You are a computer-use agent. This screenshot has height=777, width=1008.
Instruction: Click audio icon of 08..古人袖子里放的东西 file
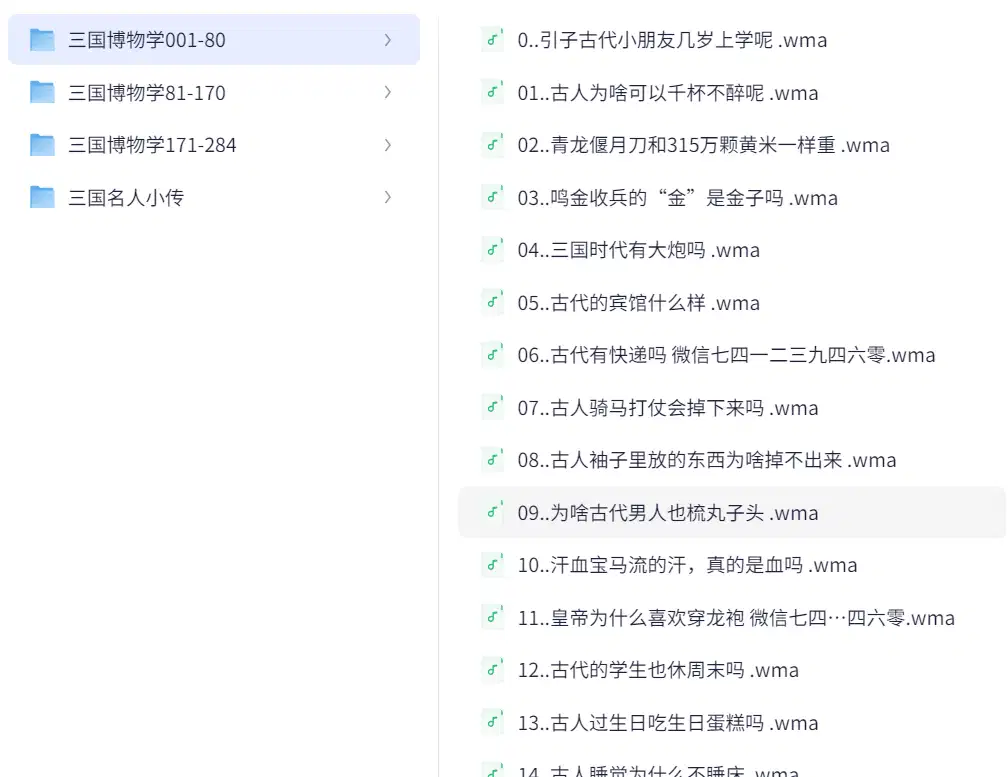[492, 460]
